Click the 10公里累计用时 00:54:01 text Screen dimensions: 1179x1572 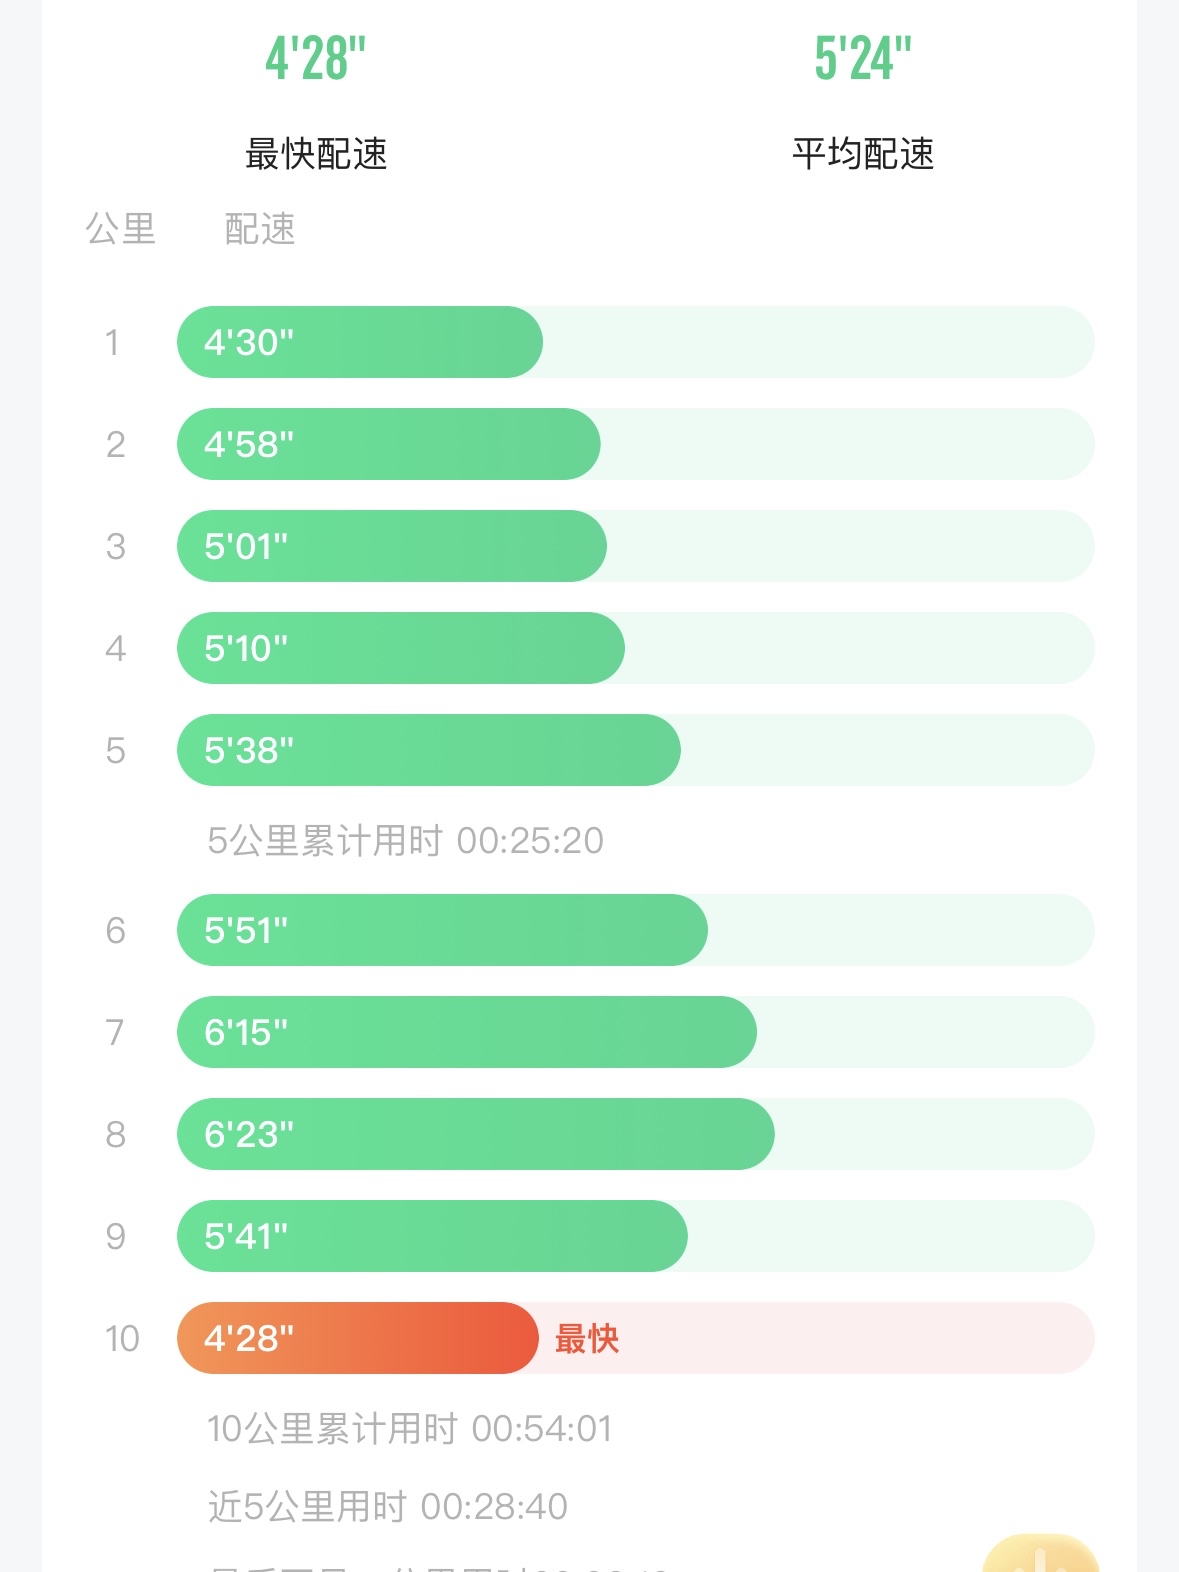[409, 1429]
